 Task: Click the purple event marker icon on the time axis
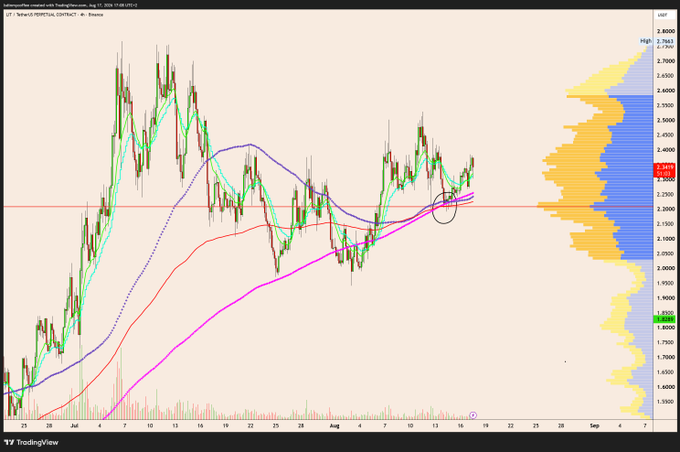click(473, 415)
